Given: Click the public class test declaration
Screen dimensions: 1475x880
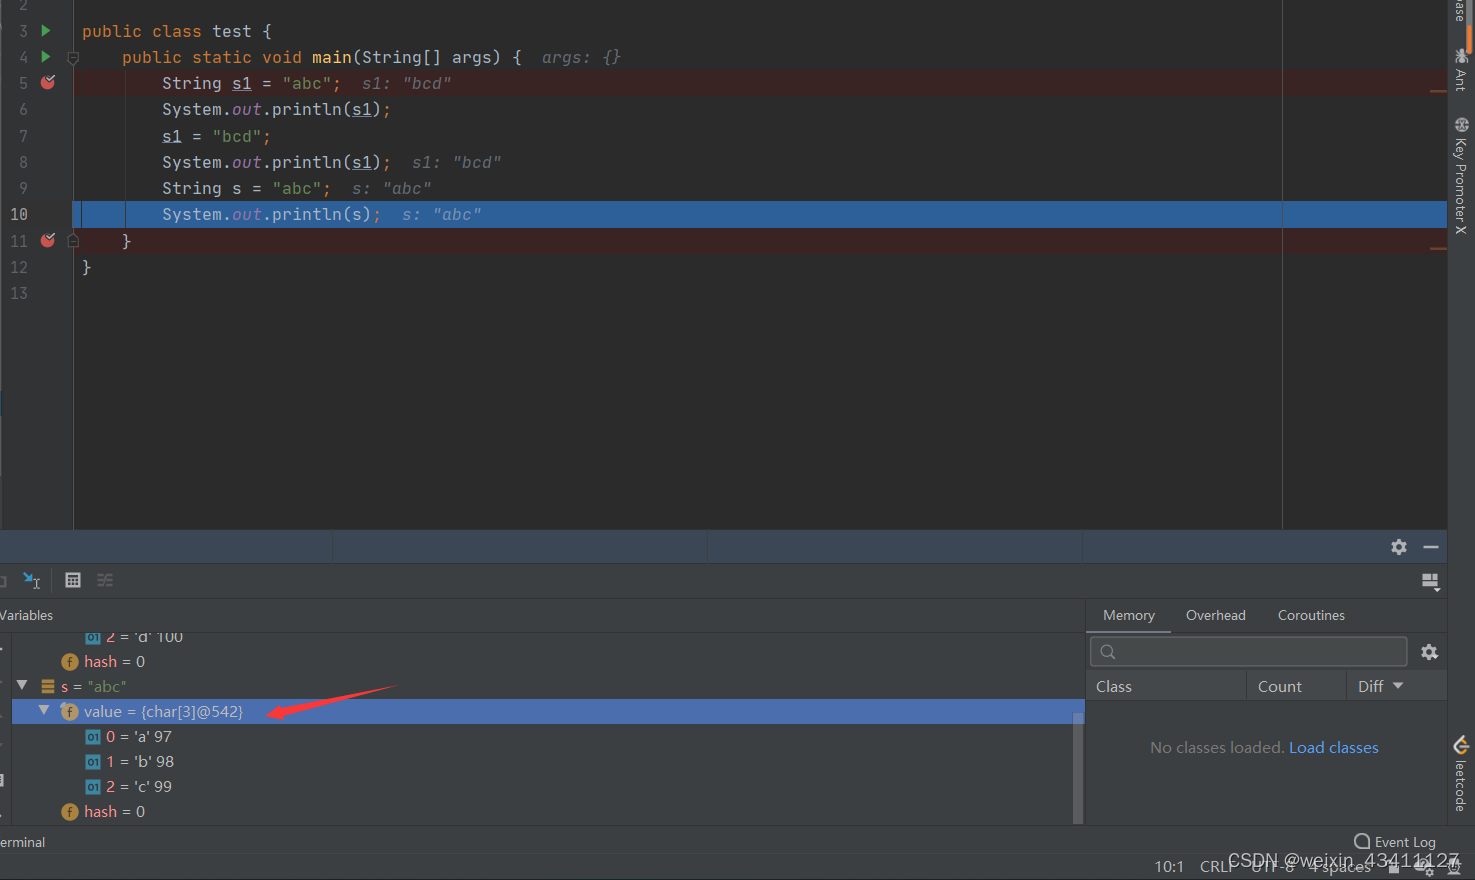Looking at the screenshot, I should pyautogui.click(x=177, y=31).
